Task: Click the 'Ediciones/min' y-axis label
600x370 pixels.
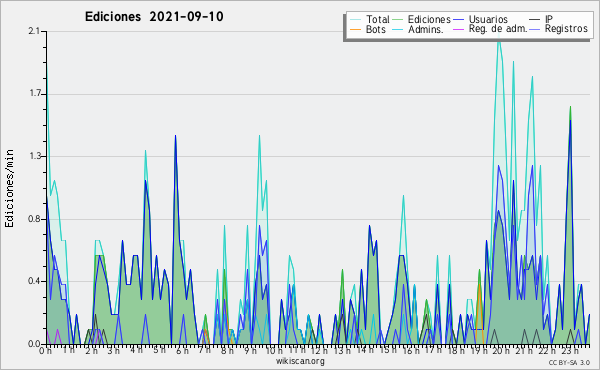Action: [x=9, y=188]
